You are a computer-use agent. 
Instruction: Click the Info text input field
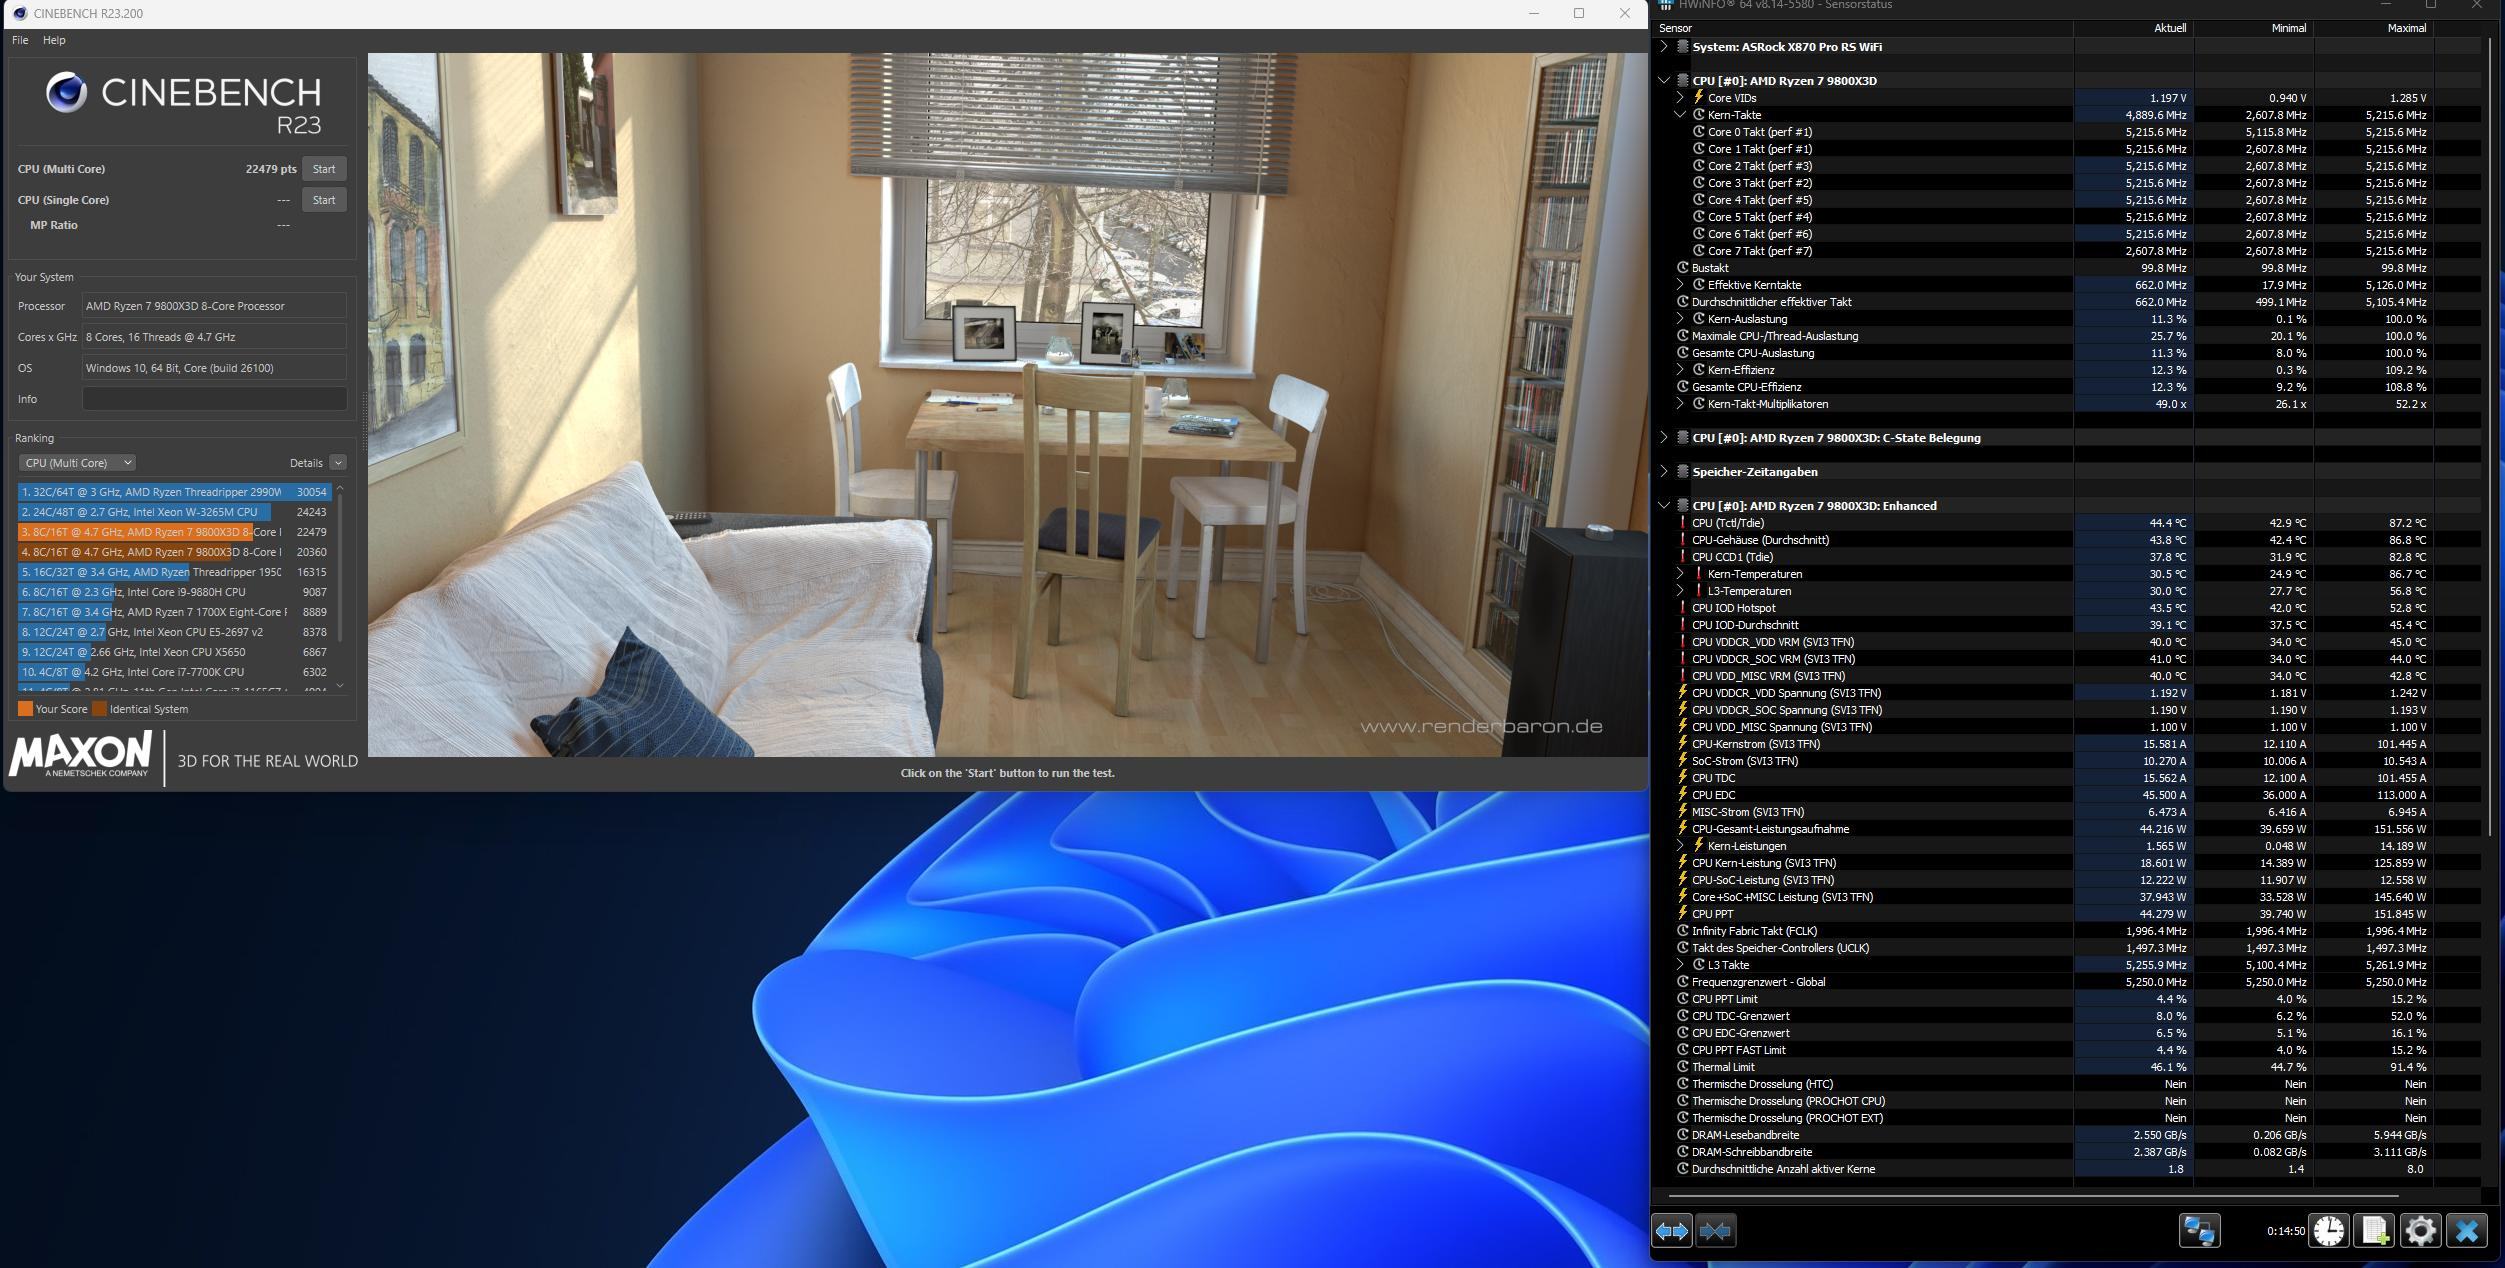tap(214, 399)
